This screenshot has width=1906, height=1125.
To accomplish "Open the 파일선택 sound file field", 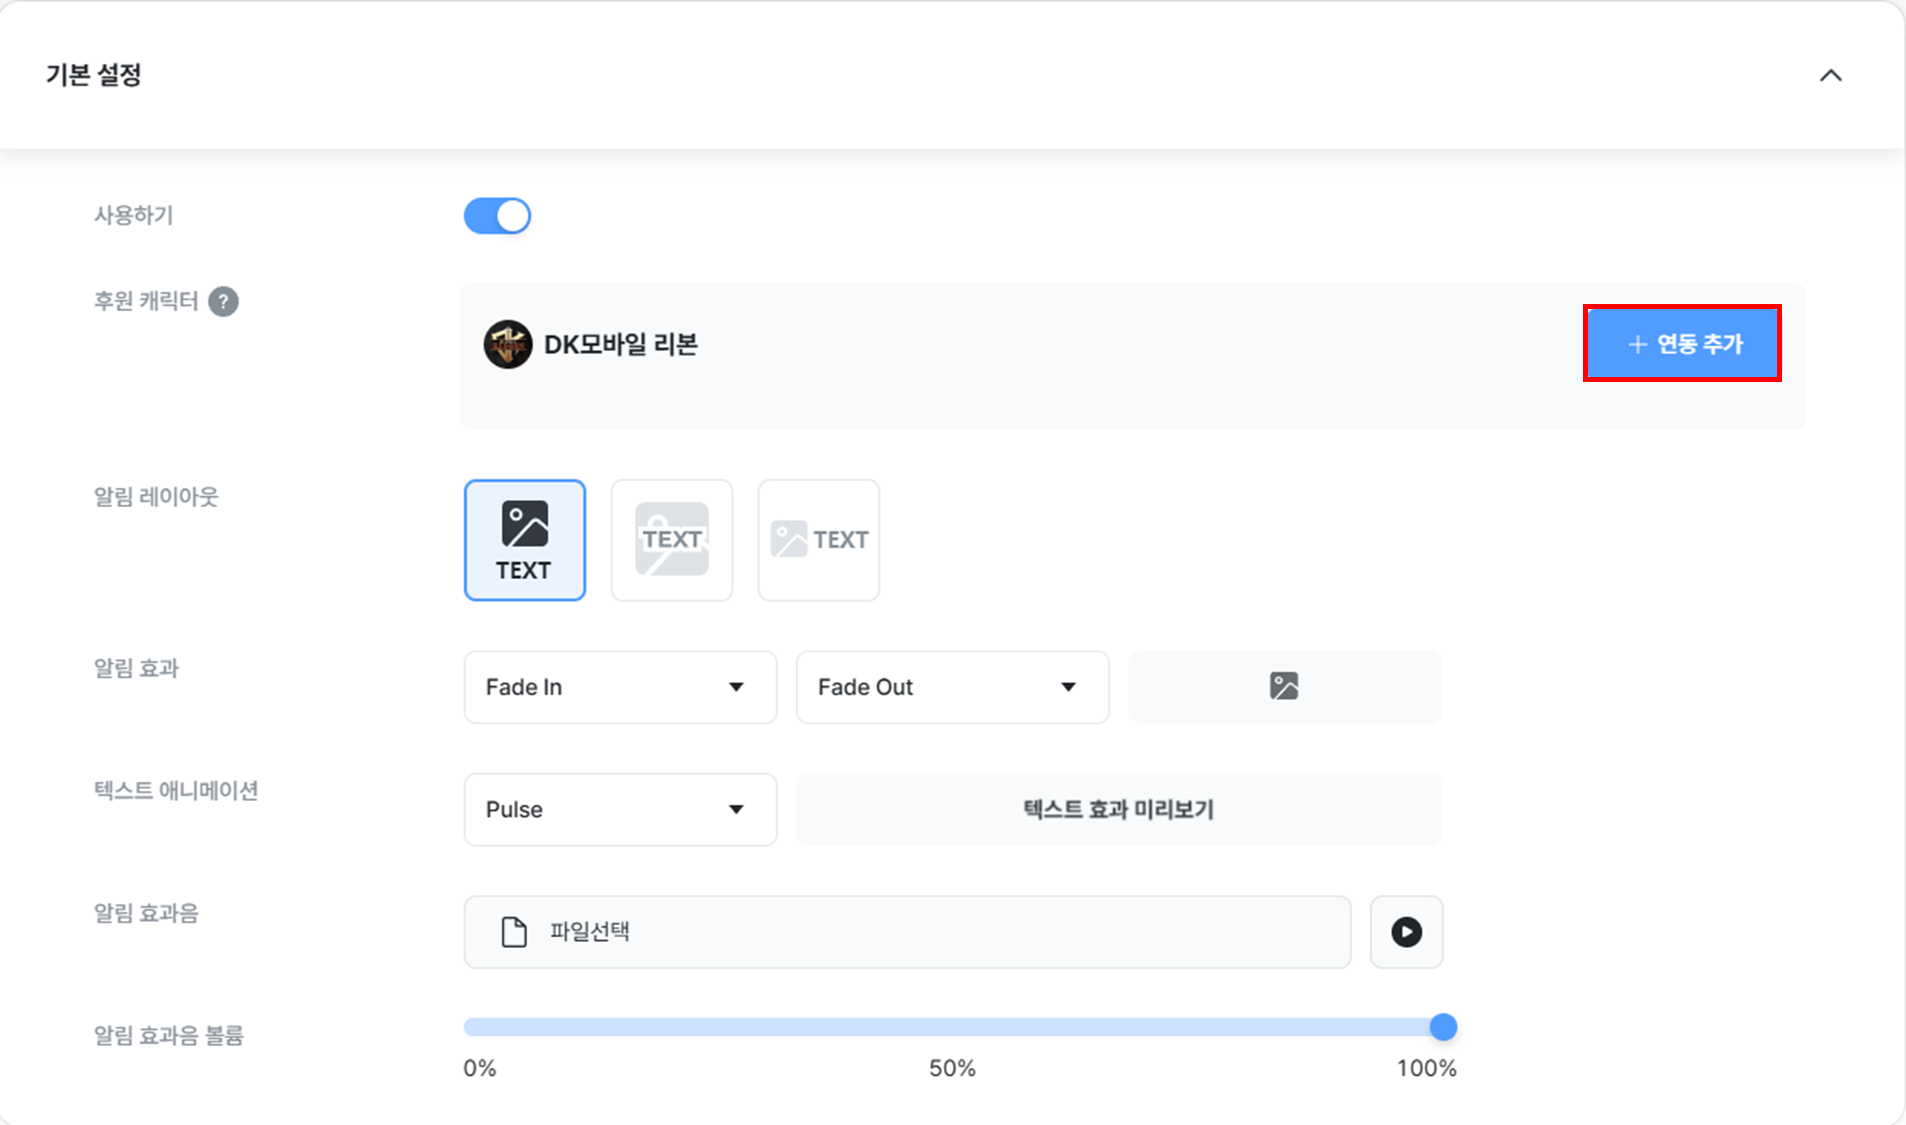I will [907, 932].
